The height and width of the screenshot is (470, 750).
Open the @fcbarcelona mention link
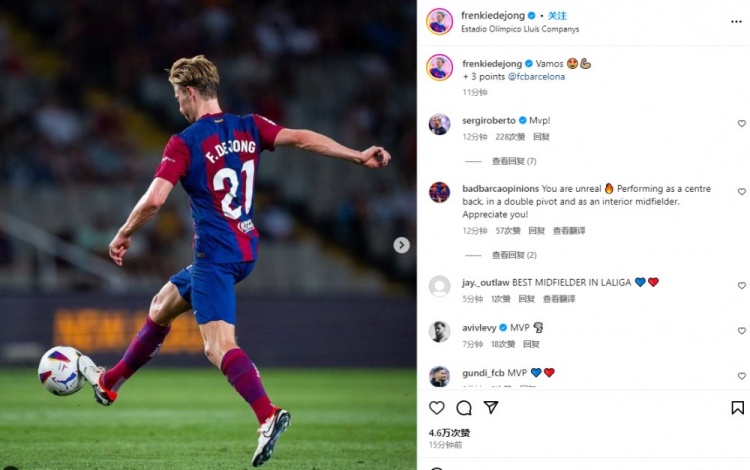coord(536,77)
